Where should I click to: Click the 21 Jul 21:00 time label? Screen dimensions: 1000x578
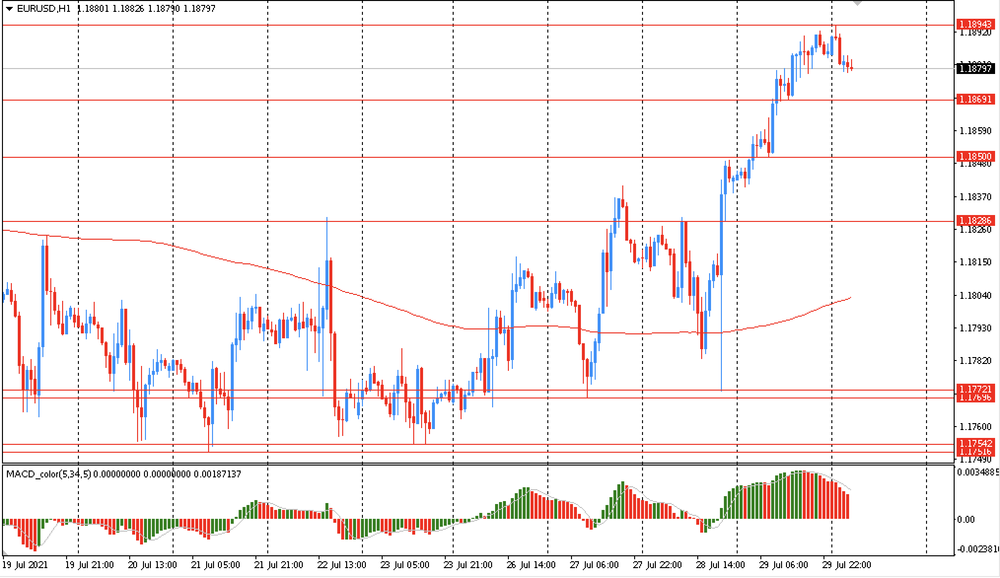coord(279,565)
